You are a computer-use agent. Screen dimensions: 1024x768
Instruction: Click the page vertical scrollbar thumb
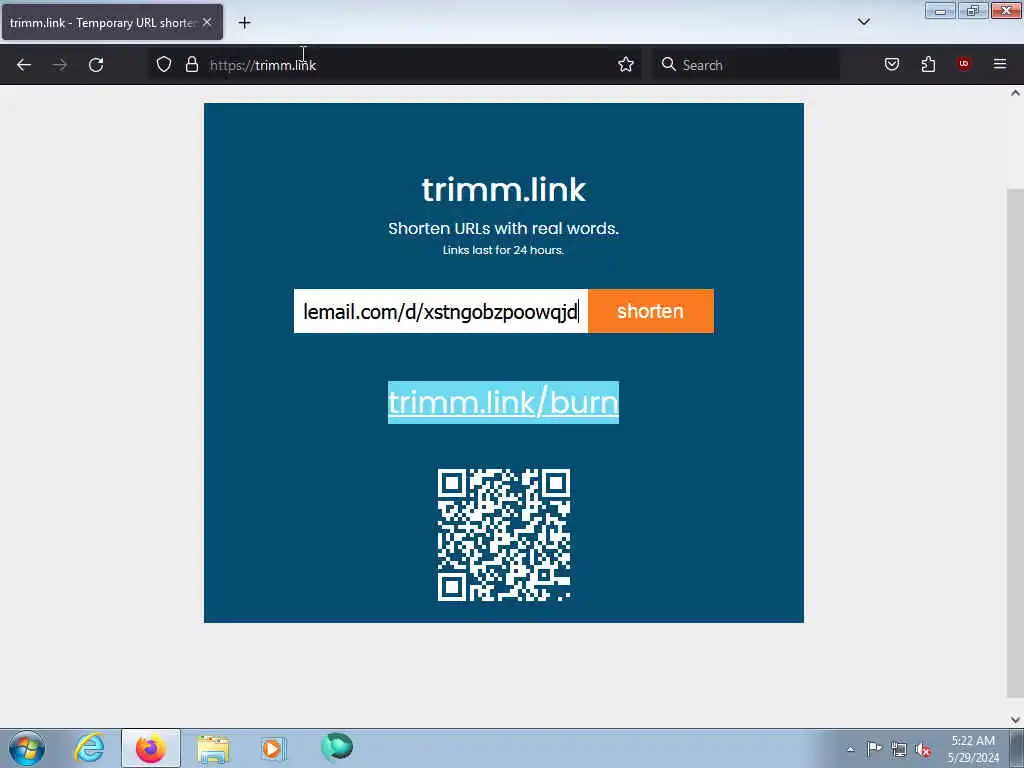[x=1015, y=443]
